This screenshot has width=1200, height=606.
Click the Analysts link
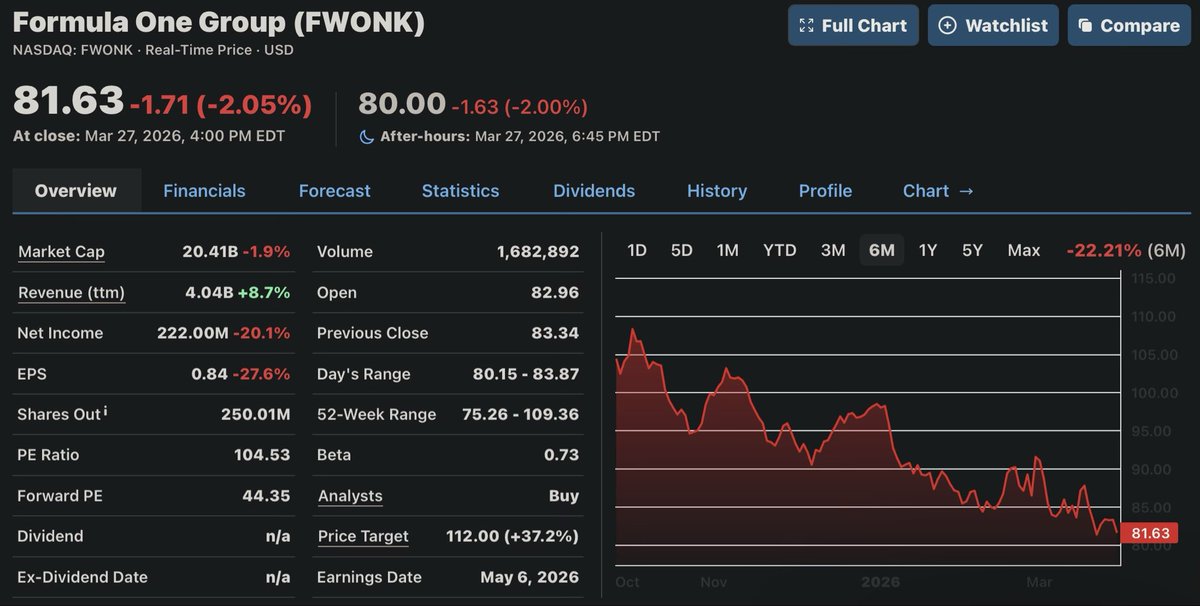[x=350, y=496]
